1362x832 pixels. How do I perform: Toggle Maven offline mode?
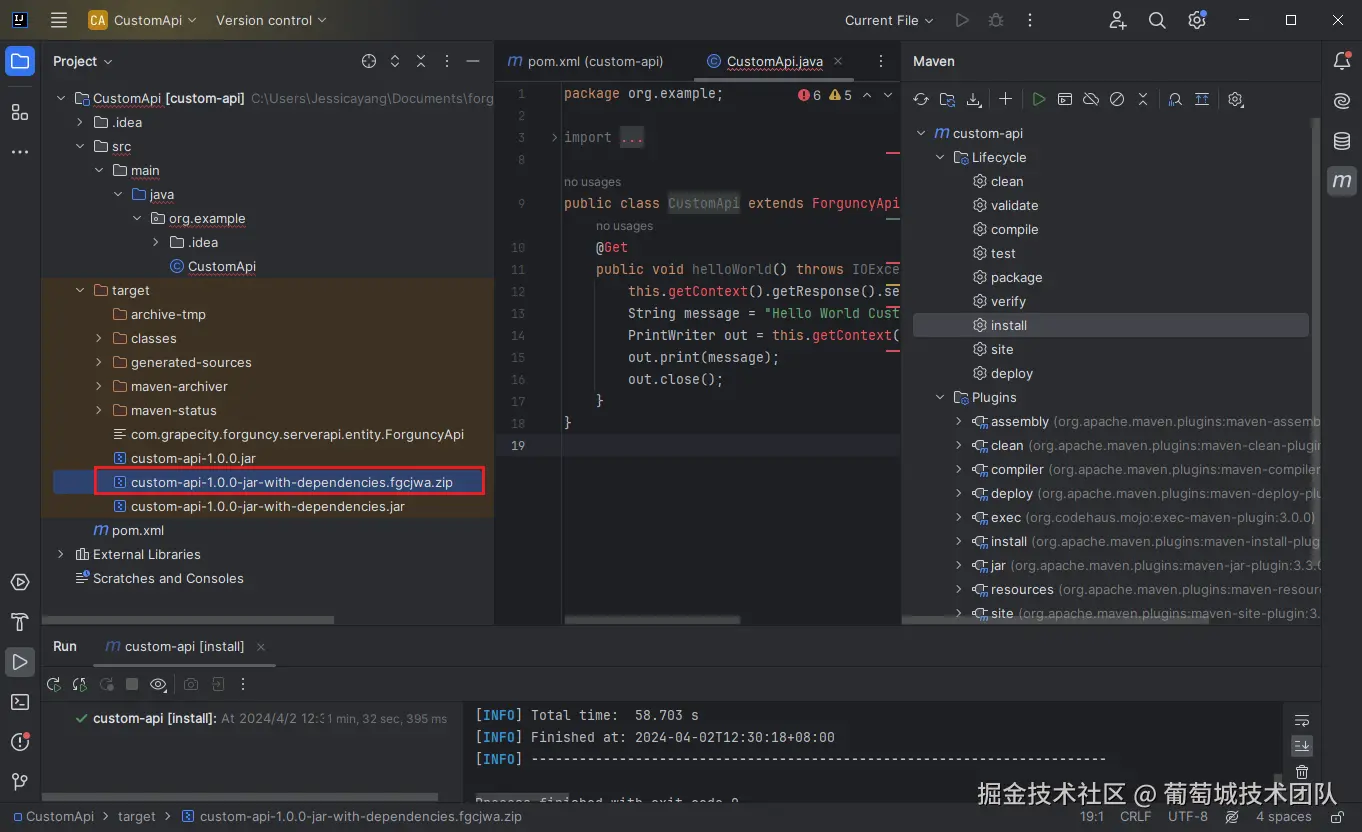point(1091,99)
